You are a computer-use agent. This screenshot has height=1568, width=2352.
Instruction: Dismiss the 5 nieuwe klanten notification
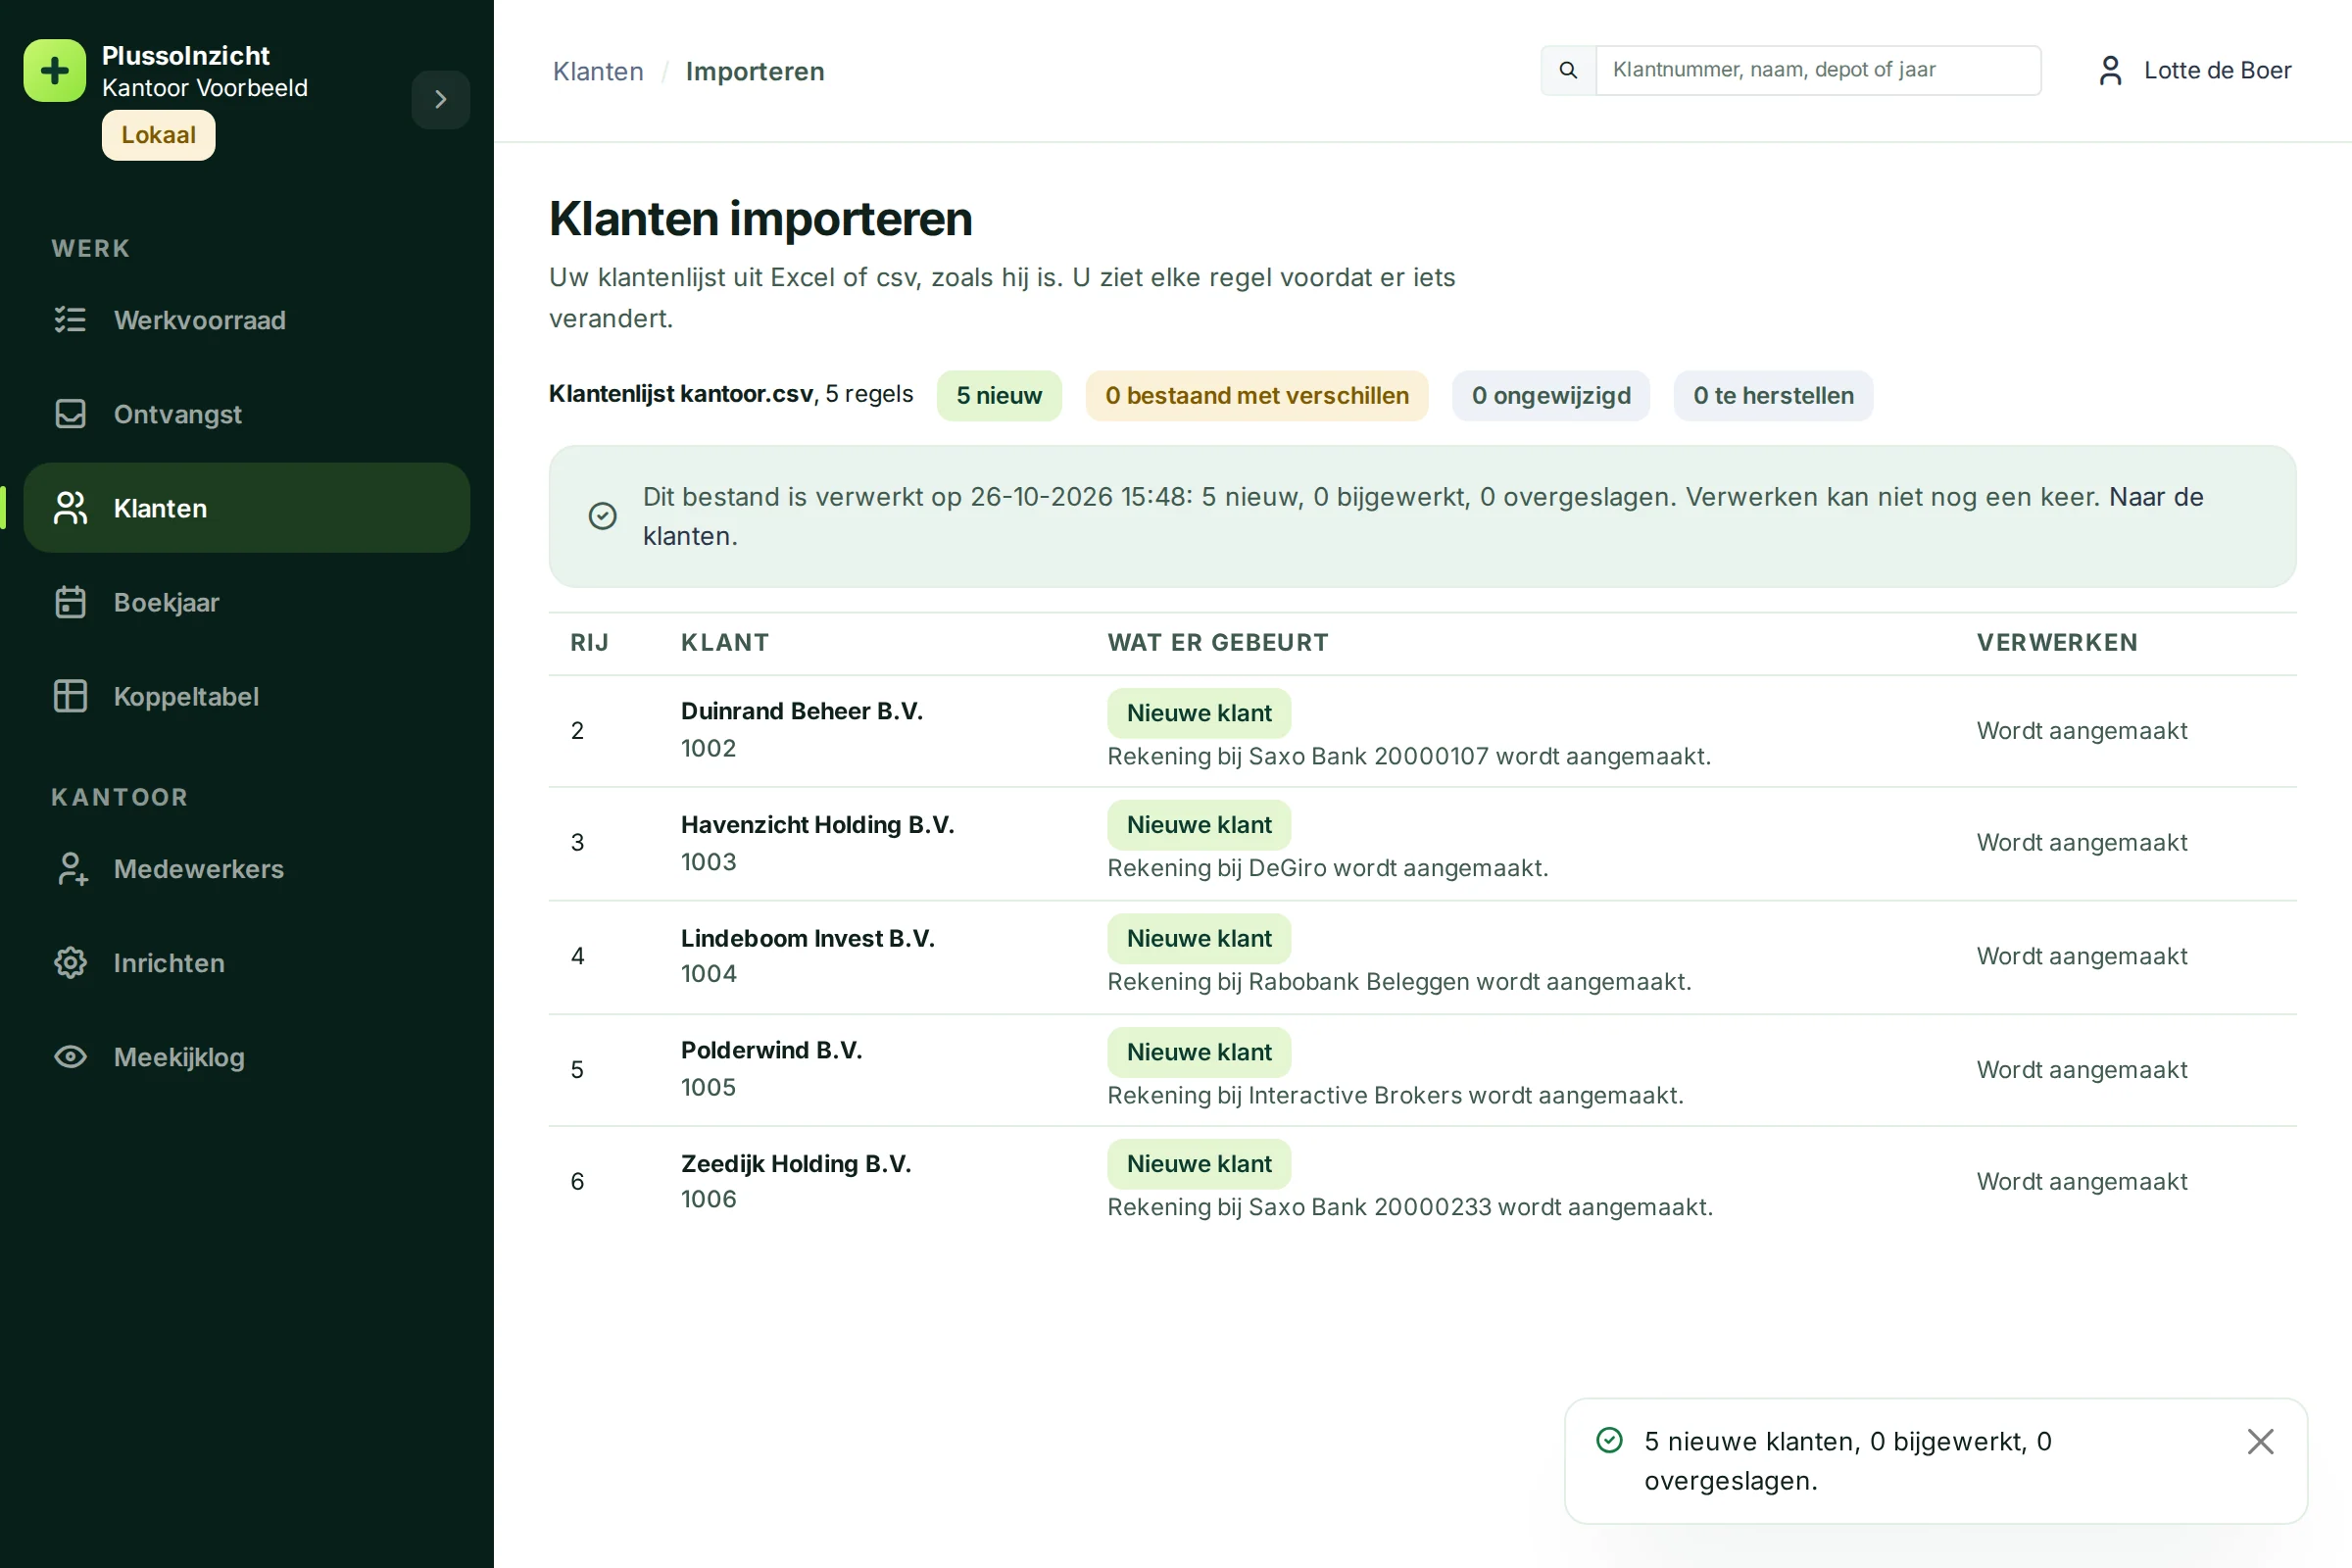click(x=2260, y=1441)
